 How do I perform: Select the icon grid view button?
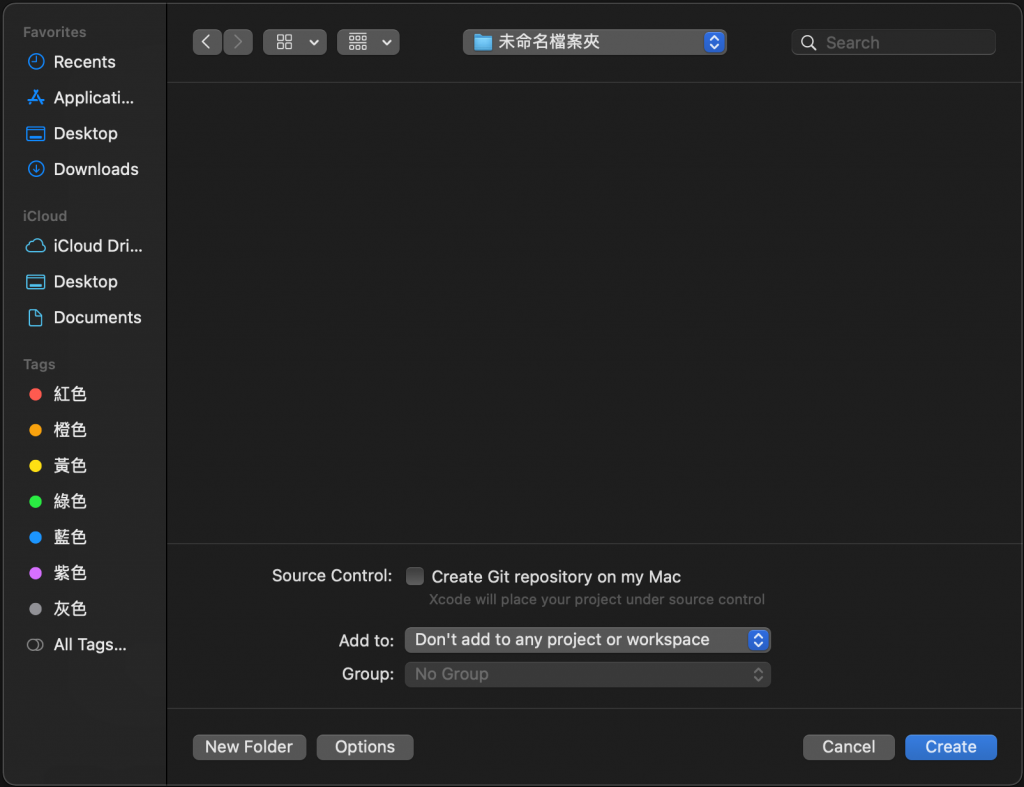(x=285, y=42)
